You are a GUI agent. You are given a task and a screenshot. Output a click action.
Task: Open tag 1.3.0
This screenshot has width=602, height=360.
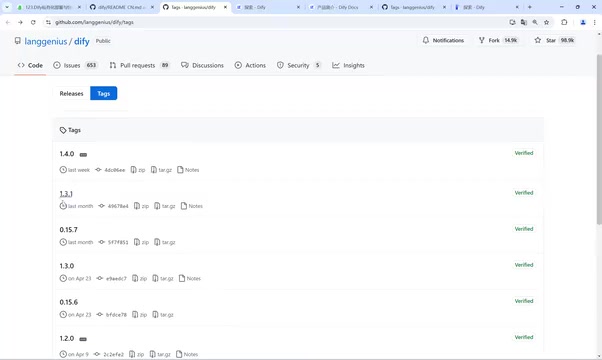tap(67, 266)
